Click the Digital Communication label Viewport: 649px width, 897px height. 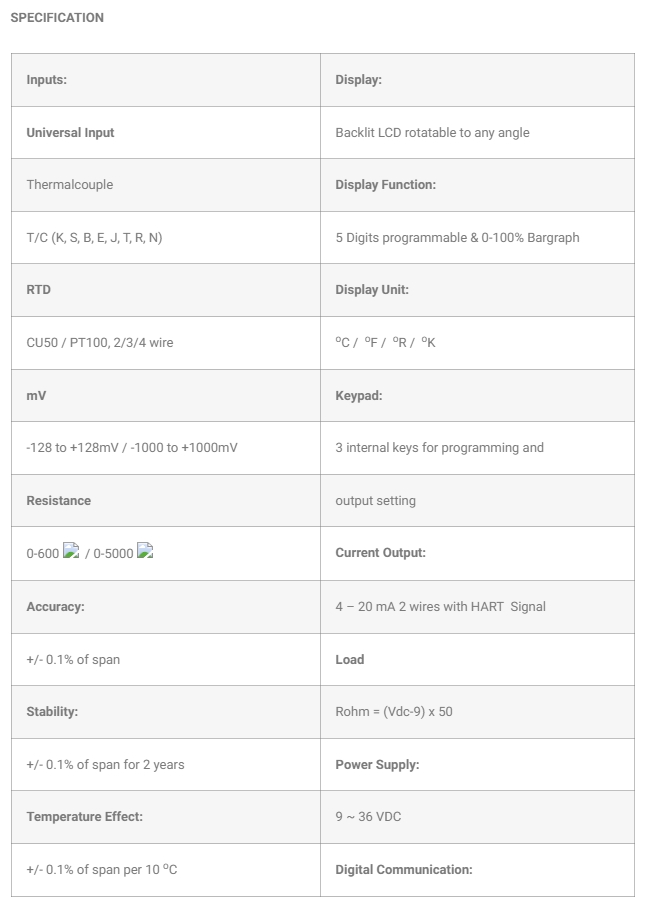point(403,870)
